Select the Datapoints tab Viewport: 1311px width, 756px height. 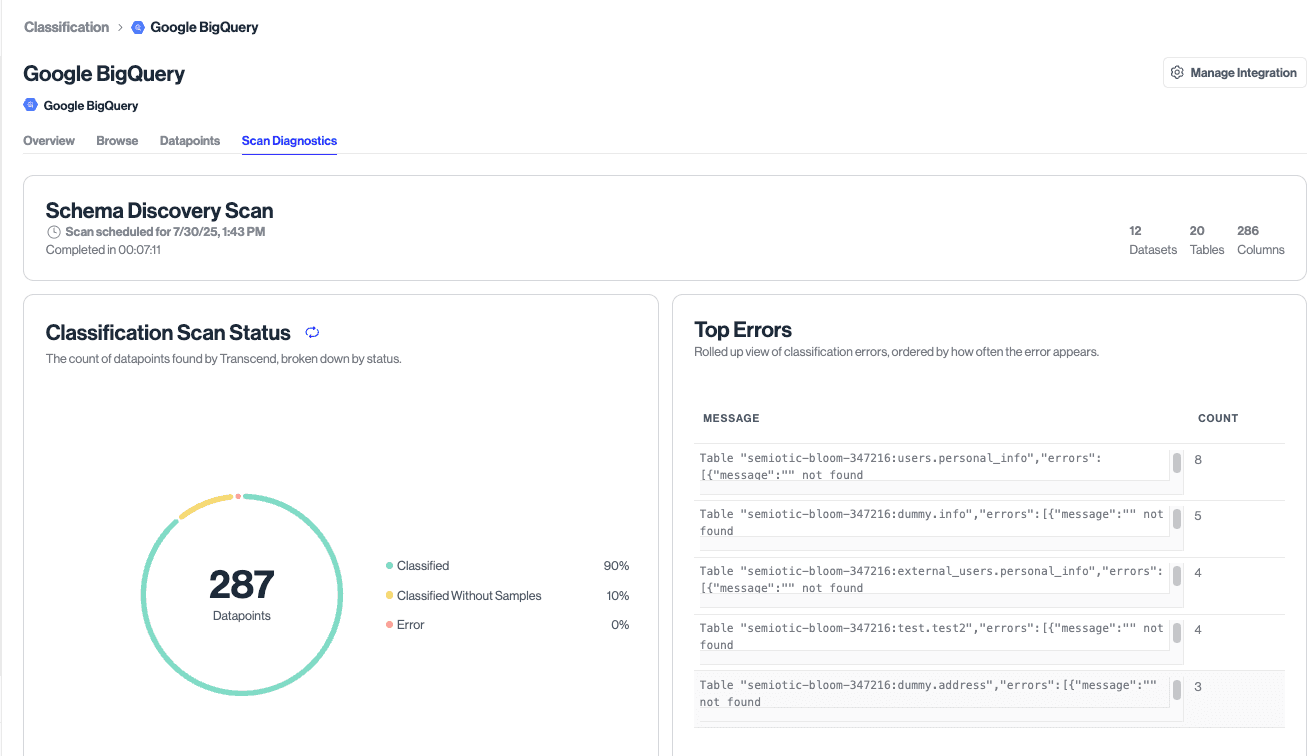coord(189,141)
